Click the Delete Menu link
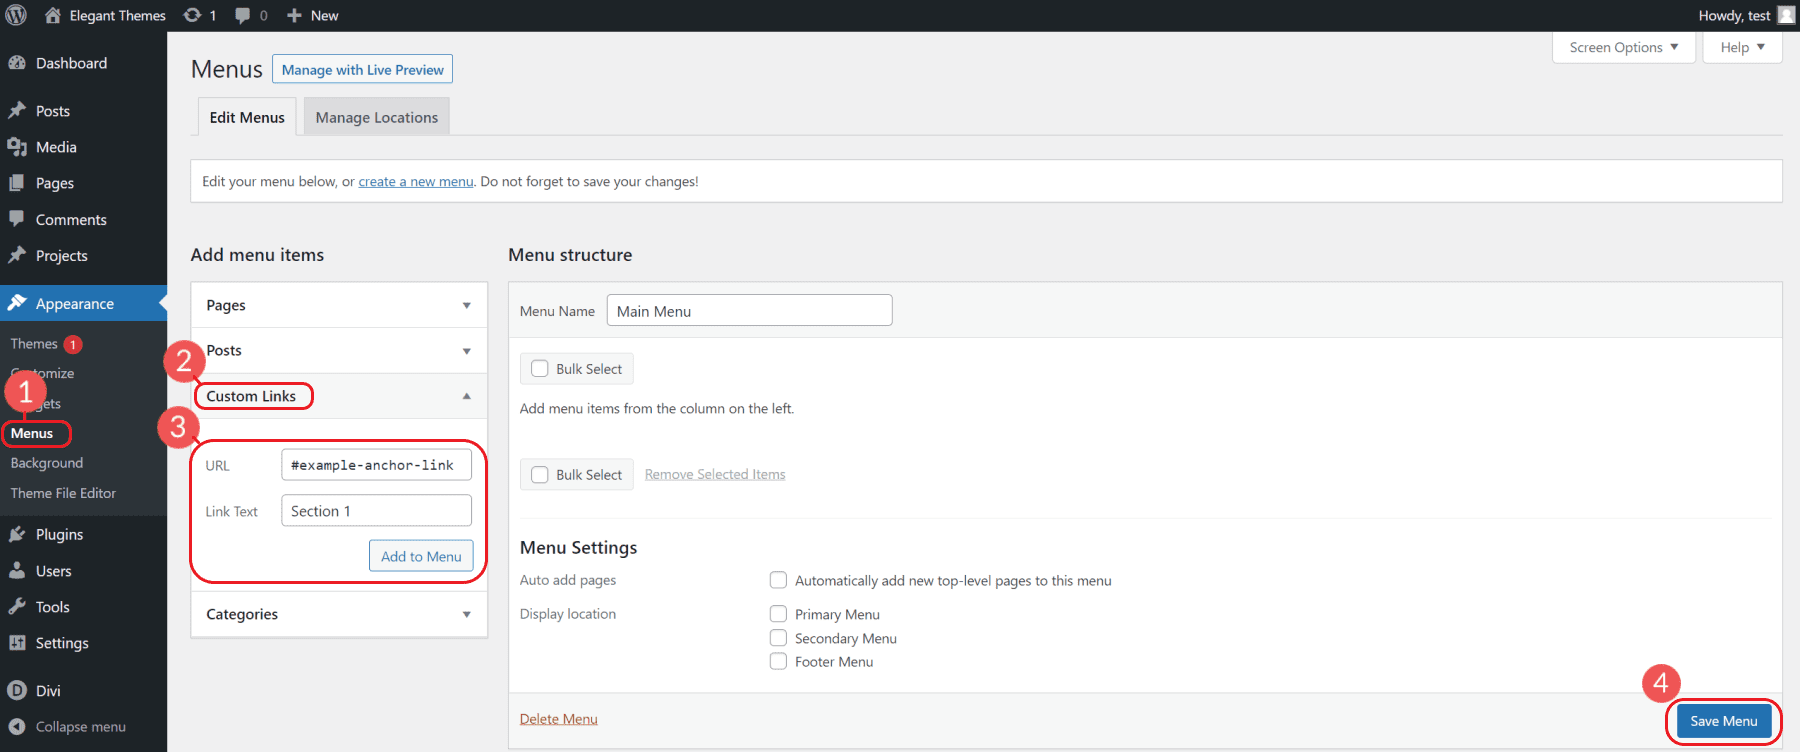 [x=558, y=719]
